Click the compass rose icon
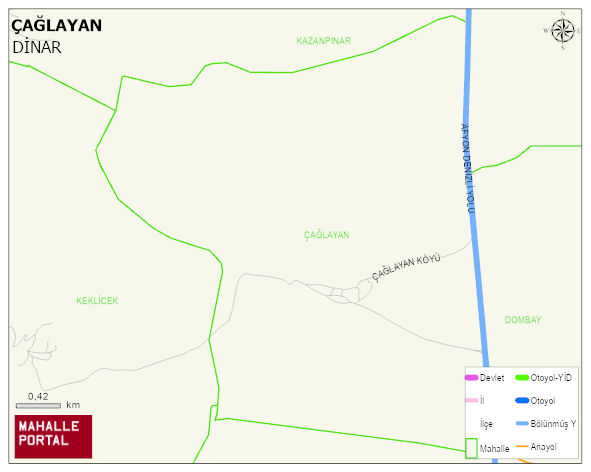The width and height of the screenshot is (591, 472). click(x=563, y=31)
